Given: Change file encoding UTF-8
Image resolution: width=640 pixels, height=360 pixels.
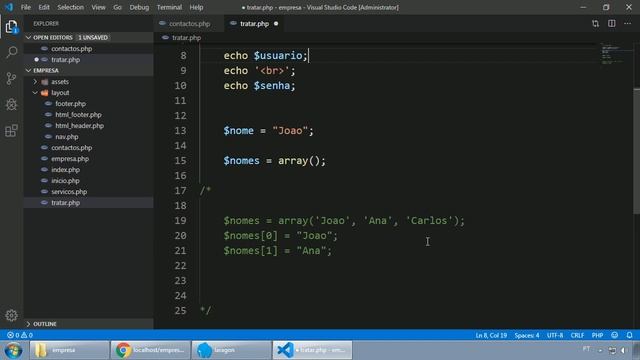Looking at the screenshot, I should point(555,335).
